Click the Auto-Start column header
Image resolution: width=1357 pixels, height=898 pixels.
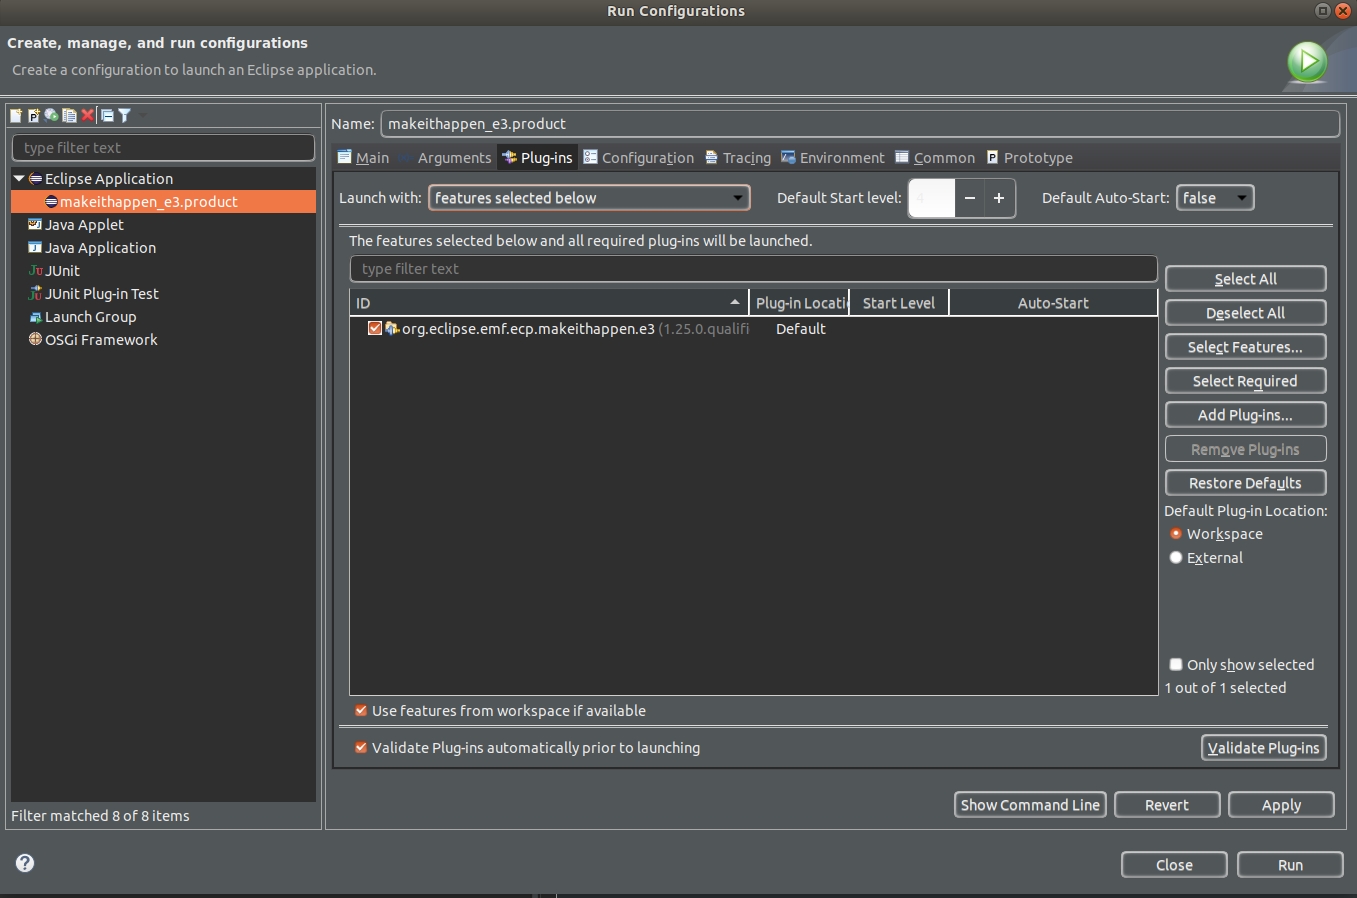[1053, 303]
